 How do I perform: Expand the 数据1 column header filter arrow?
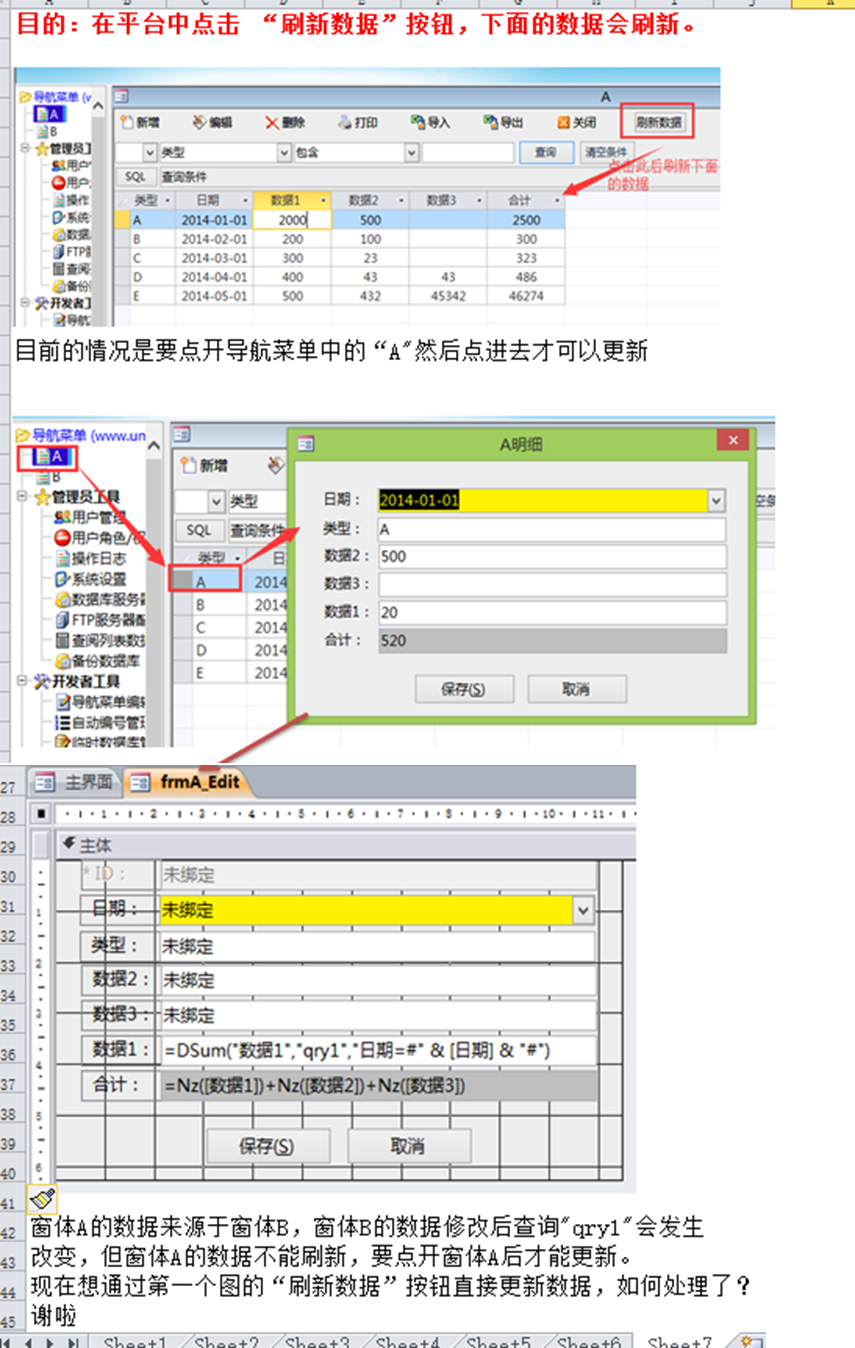pyautogui.click(x=321, y=200)
